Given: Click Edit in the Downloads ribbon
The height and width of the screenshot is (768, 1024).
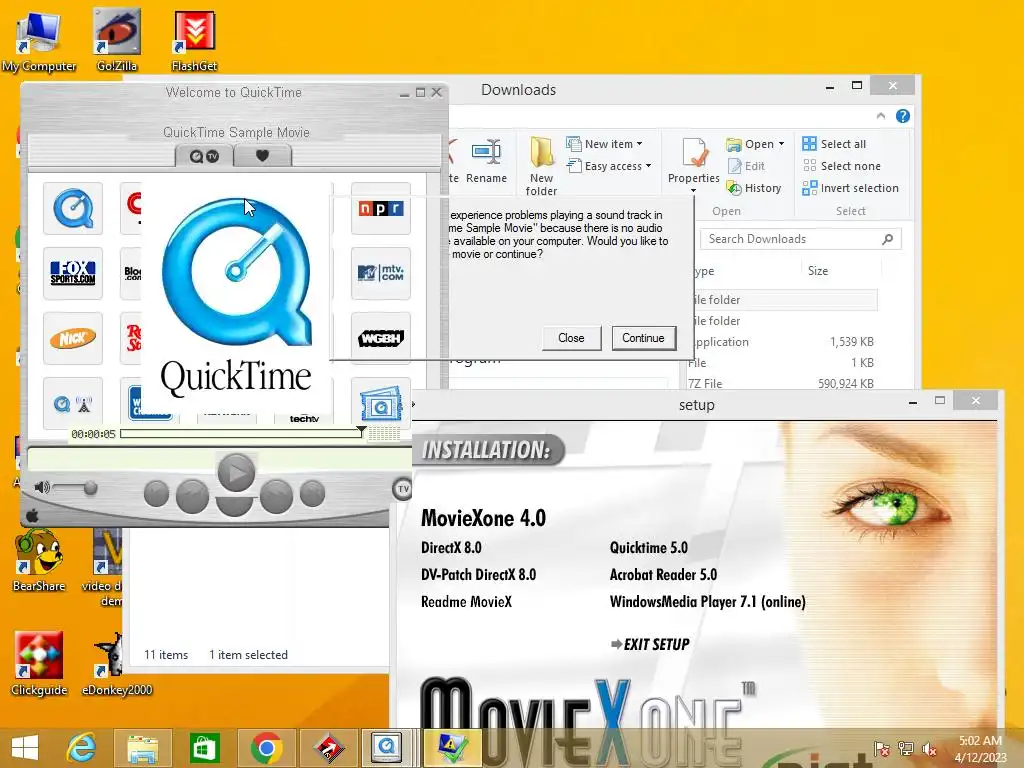Looking at the screenshot, I should [746, 166].
